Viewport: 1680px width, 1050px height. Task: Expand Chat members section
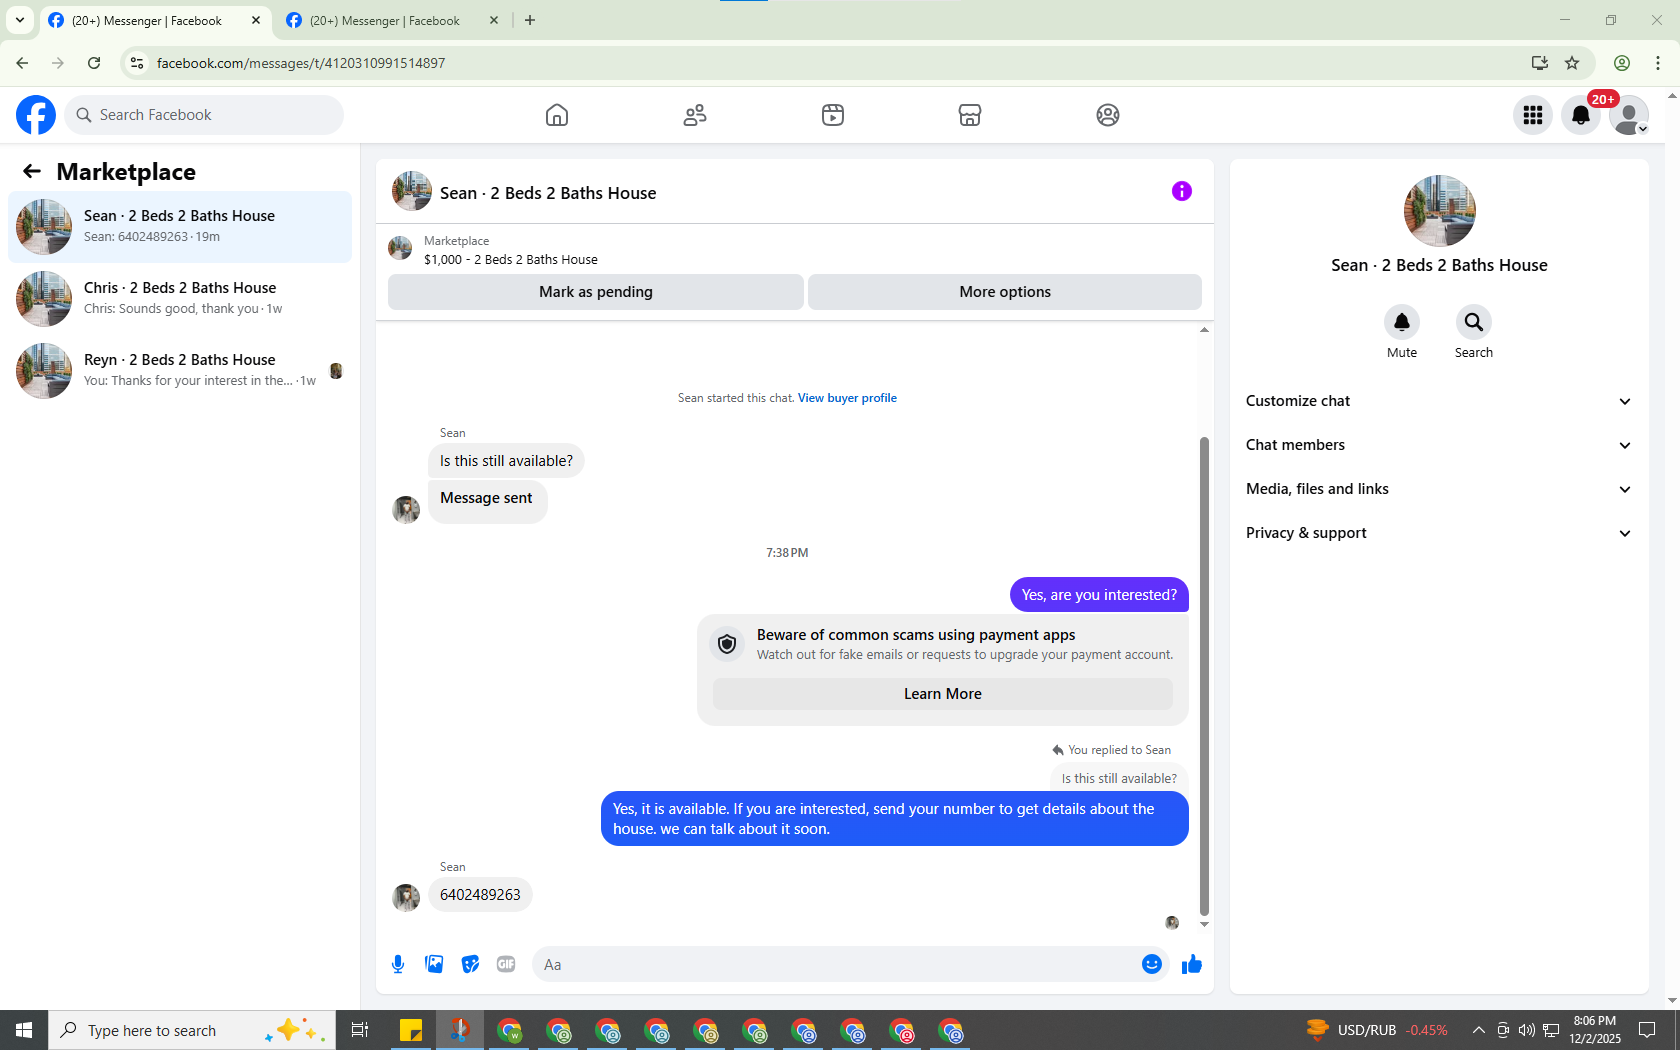pos(1439,445)
